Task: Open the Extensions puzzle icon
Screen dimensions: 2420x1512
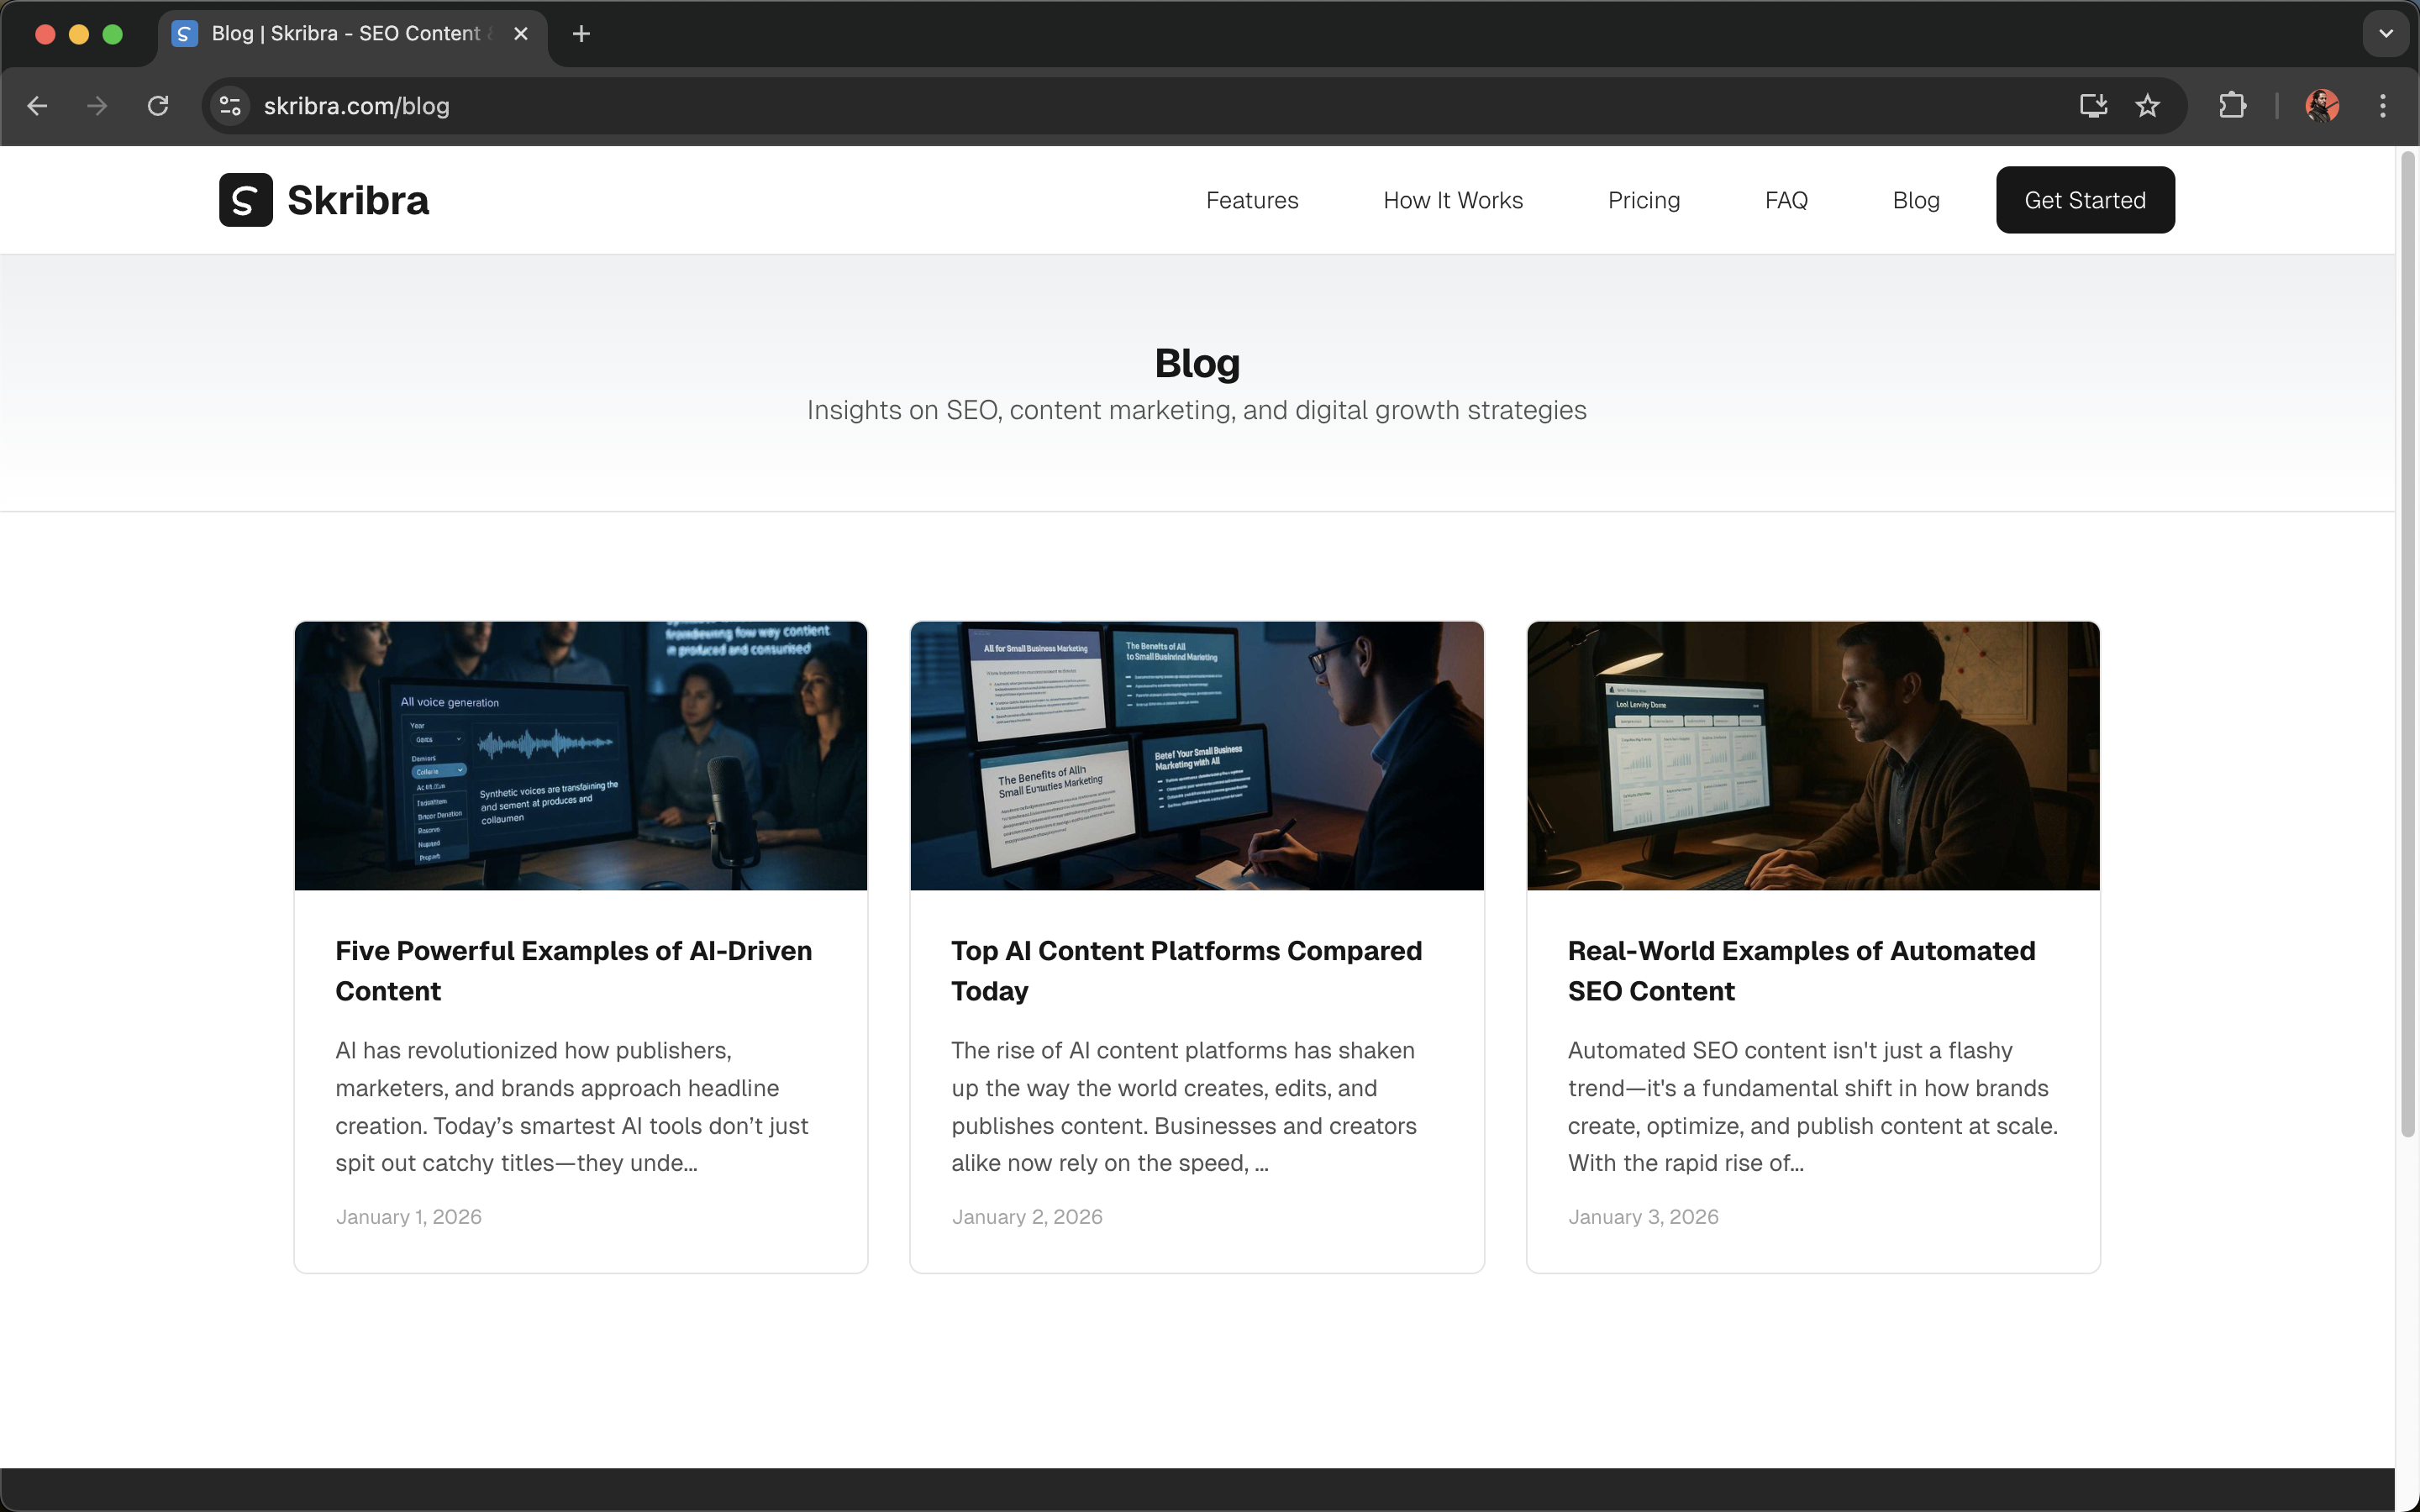Action: [2232, 106]
